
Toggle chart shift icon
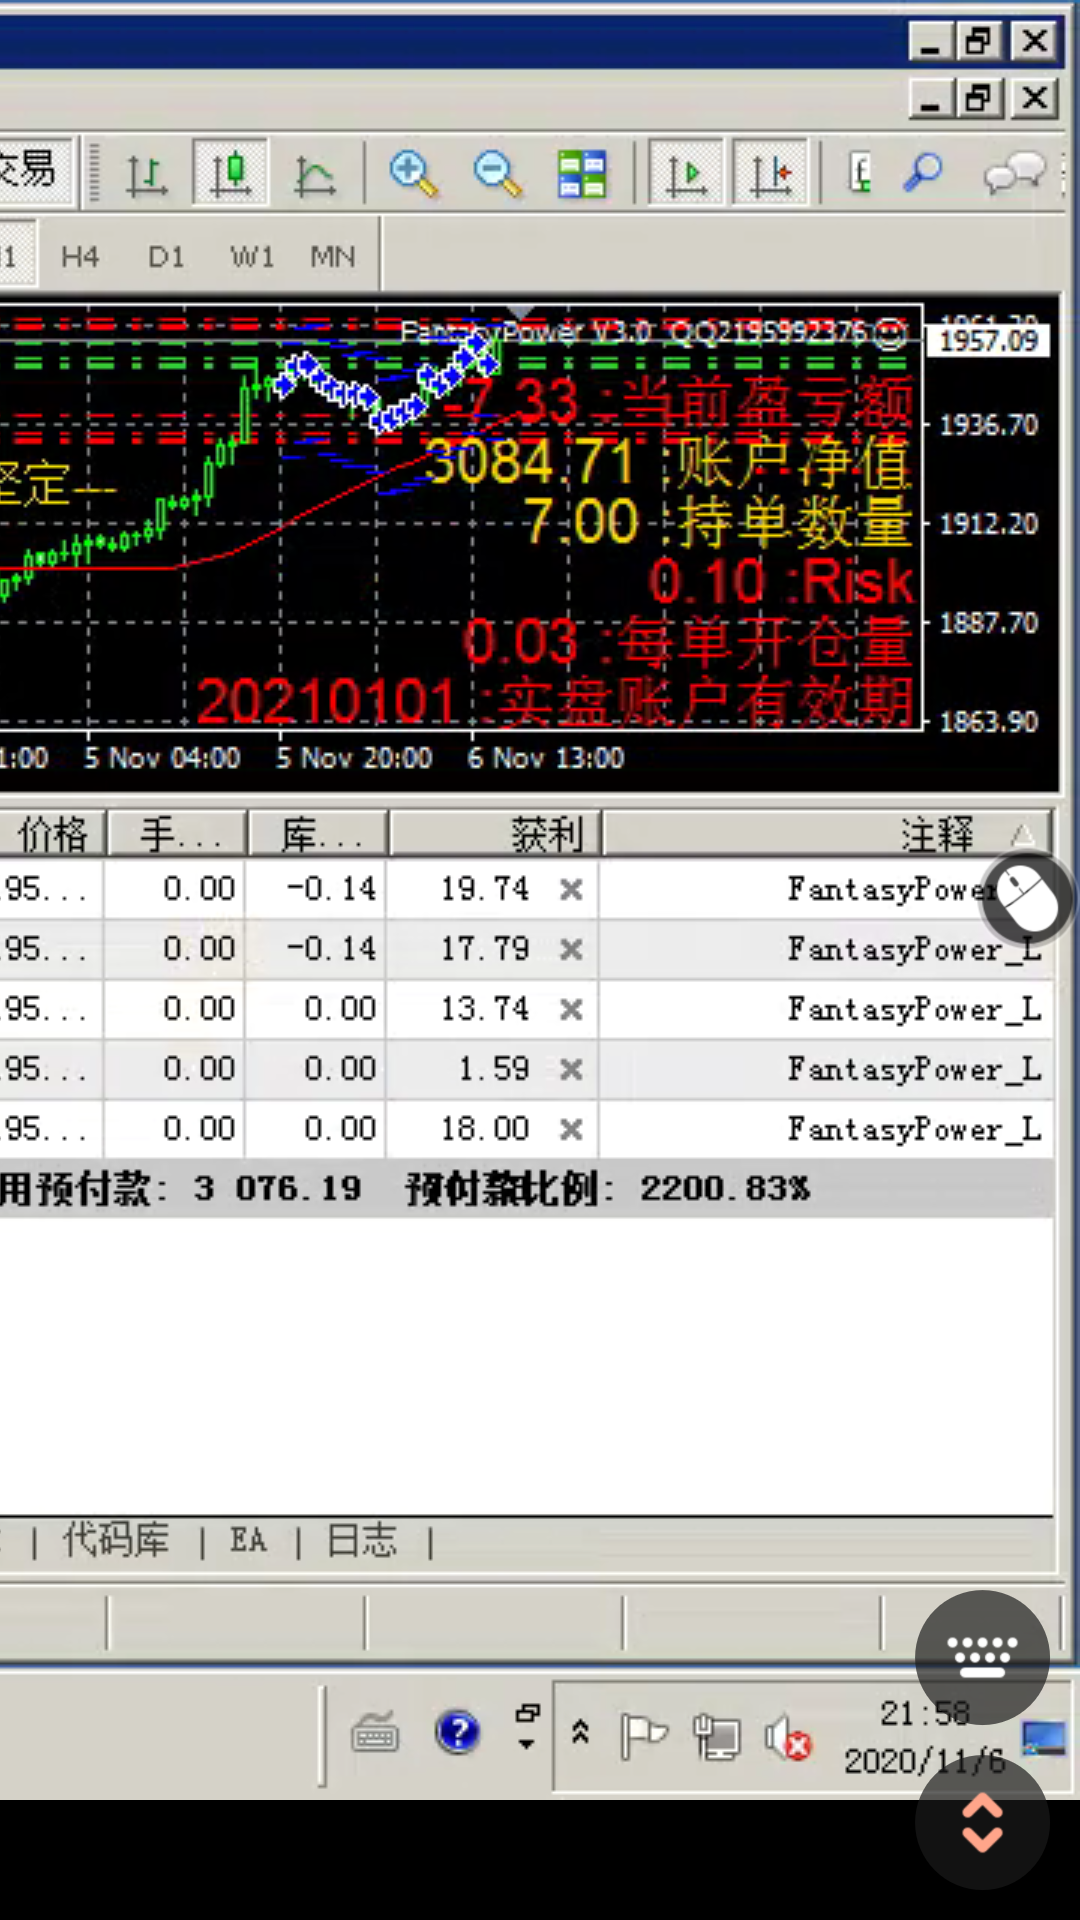point(770,174)
